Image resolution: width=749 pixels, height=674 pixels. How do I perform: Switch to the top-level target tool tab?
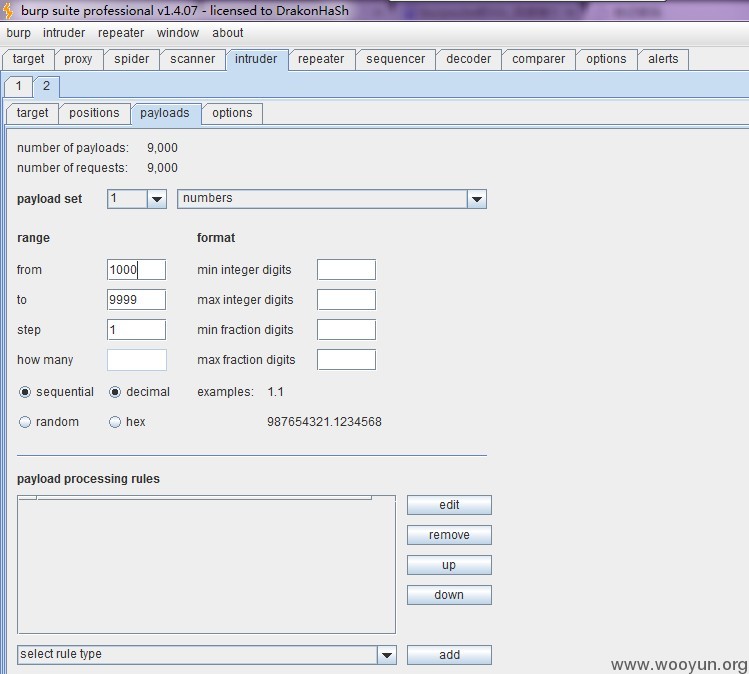(28, 59)
